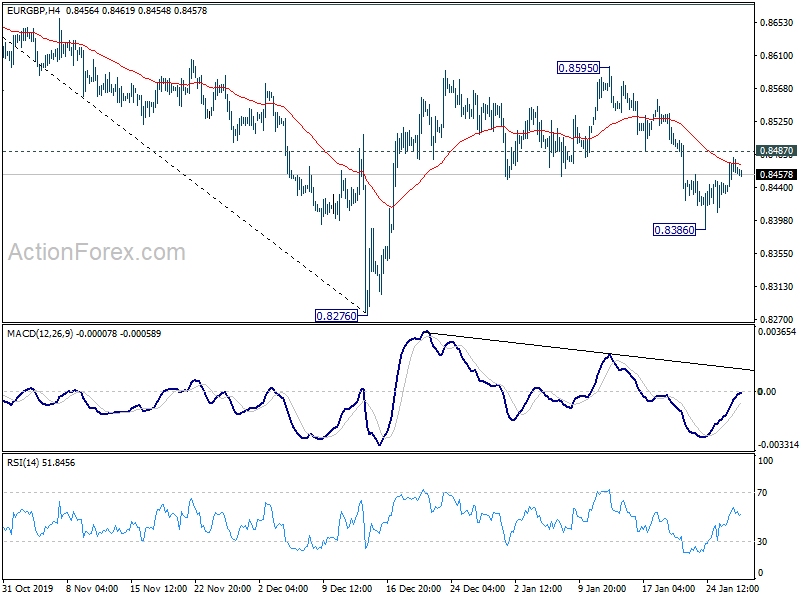This screenshot has height=600, width=800.
Task: Click the MACD -0.003314 scale value
Action: (x=778, y=445)
